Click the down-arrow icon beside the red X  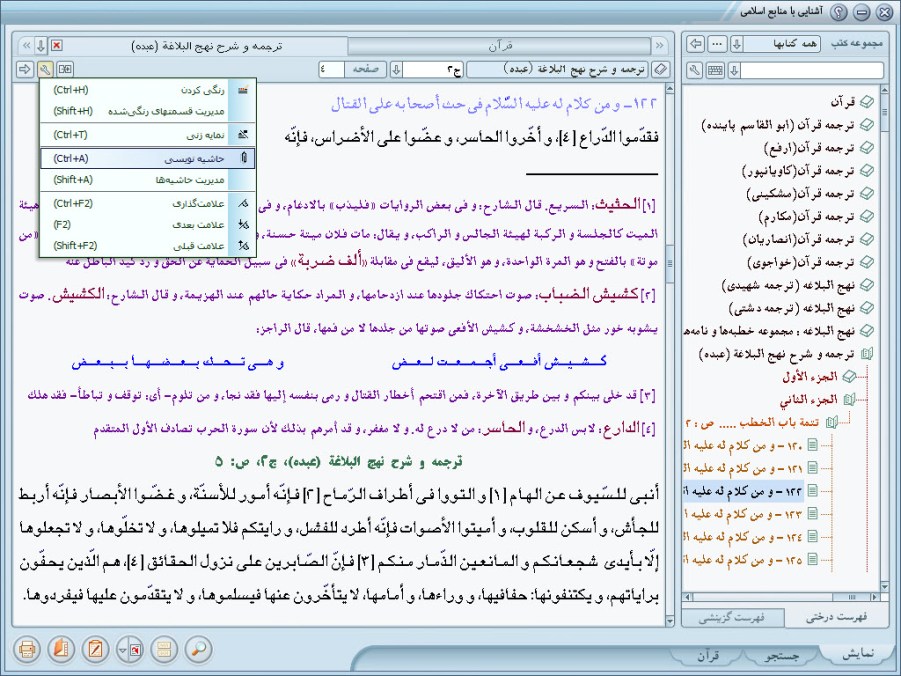click(x=41, y=45)
